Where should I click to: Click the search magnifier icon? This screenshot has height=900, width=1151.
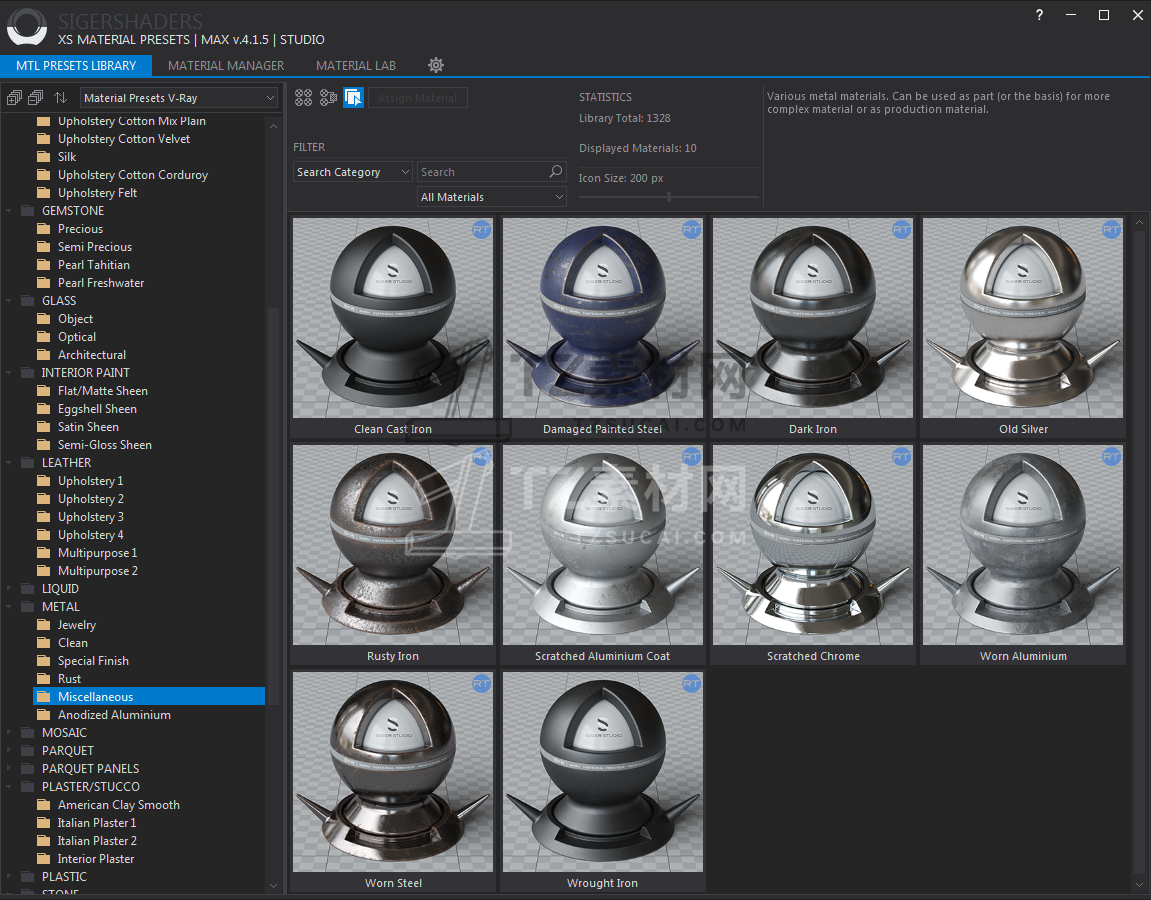556,172
